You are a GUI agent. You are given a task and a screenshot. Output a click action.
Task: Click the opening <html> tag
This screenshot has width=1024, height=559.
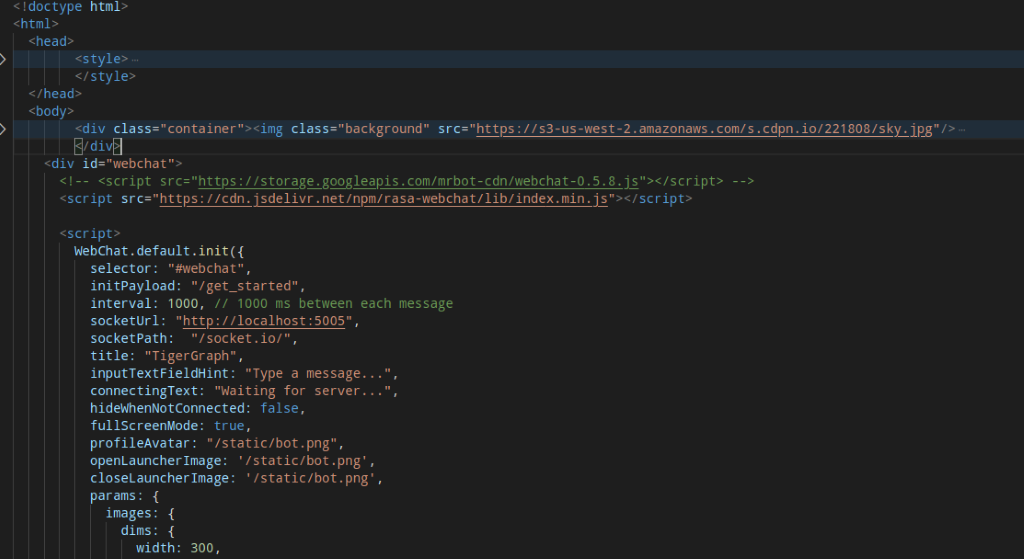click(x=36, y=24)
